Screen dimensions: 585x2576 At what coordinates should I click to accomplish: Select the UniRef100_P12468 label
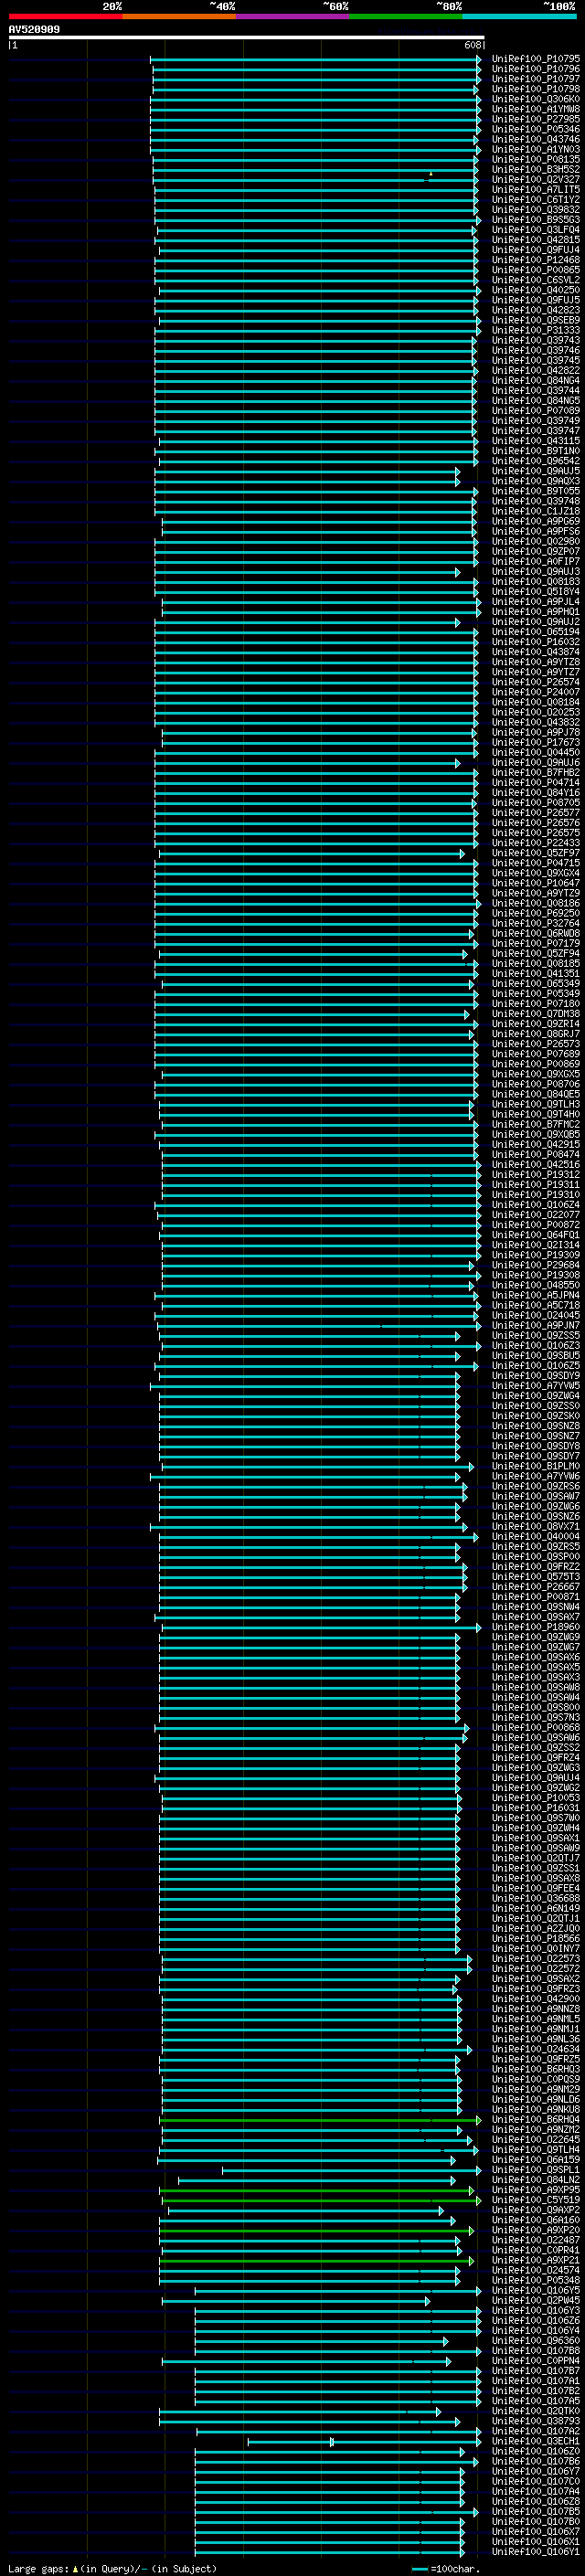coord(536,260)
